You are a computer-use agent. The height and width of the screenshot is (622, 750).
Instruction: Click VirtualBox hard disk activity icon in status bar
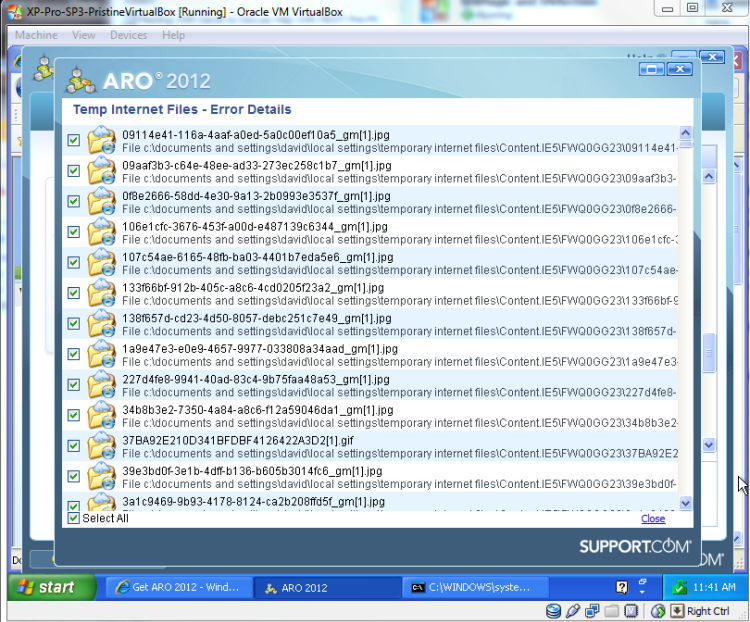tap(553, 611)
